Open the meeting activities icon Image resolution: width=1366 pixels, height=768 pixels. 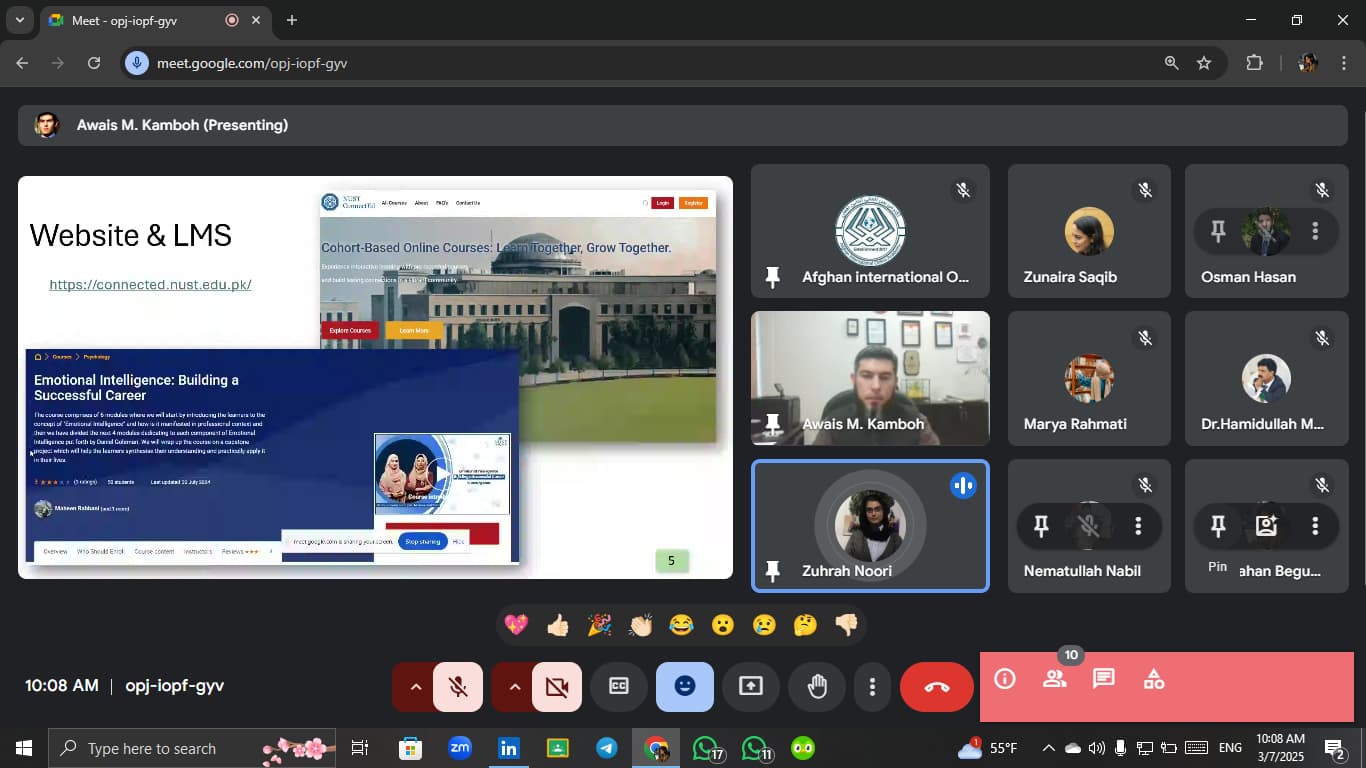tap(1154, 679)
